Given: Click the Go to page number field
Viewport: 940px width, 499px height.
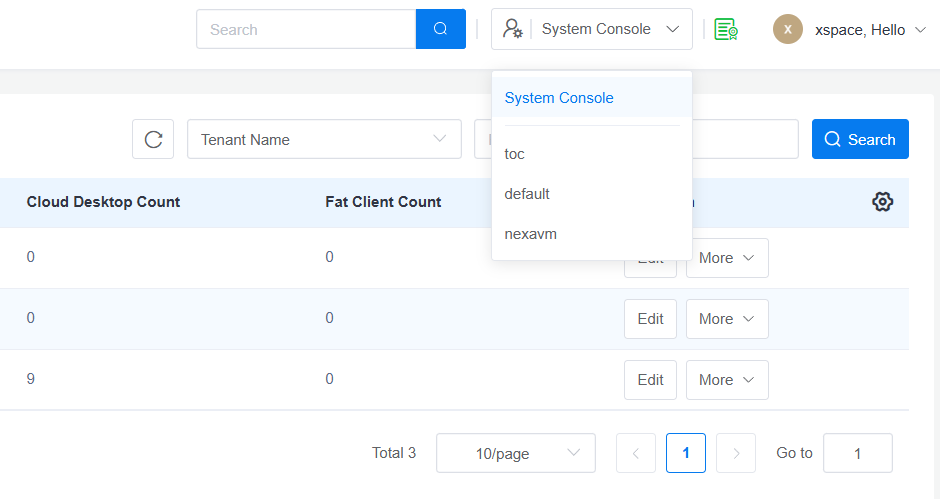Looking at the screenshot, I should pos(857,453).
